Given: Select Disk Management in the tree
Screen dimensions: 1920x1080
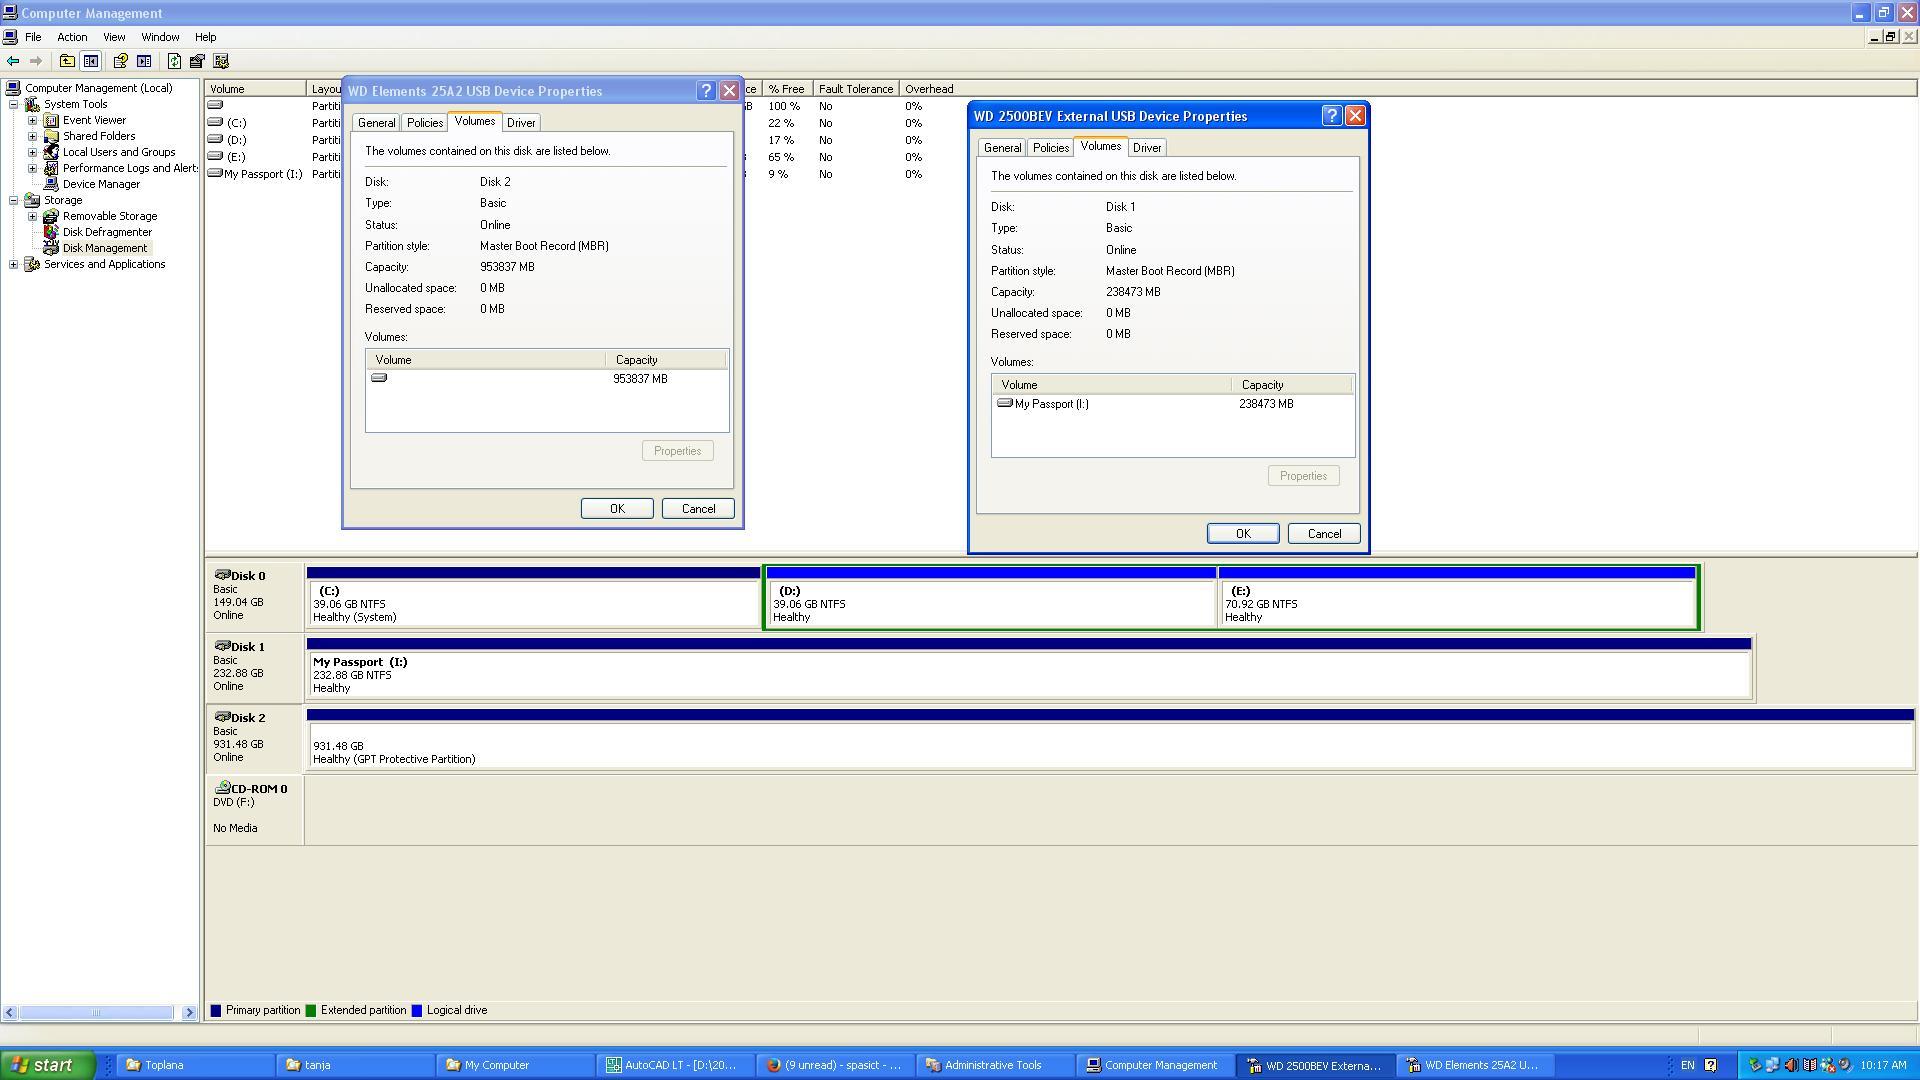Looking at the screenshot, I should 105,248.
